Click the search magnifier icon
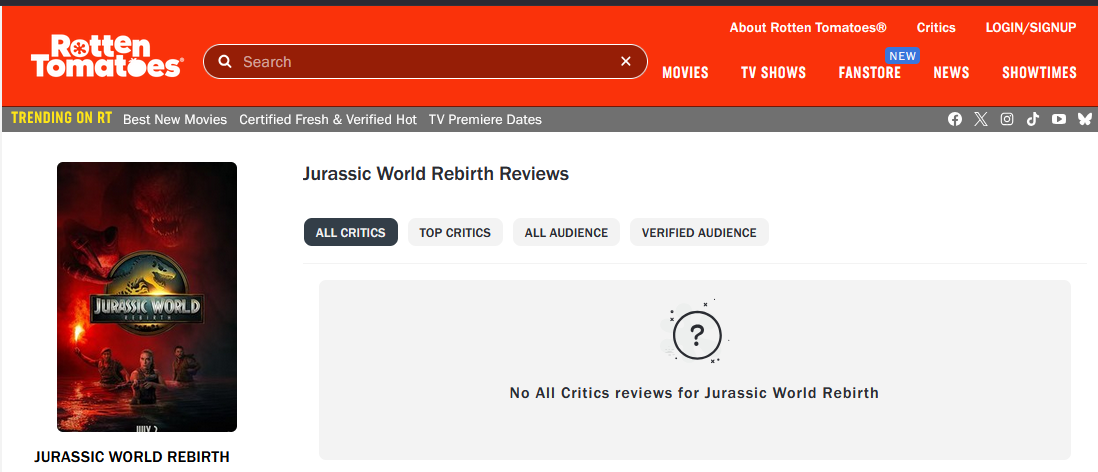 (x=225, y=62)
